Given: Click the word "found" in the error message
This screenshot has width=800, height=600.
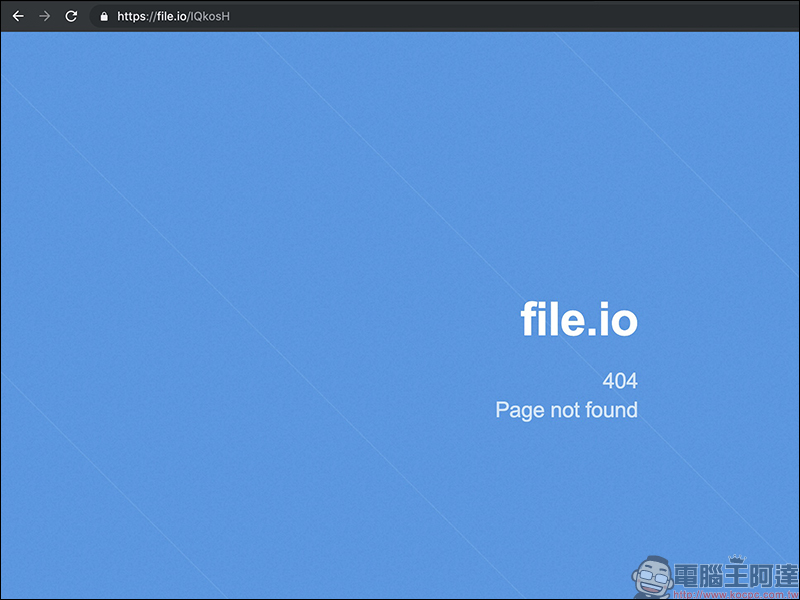Looking at the screenshot, I should click(614, 410).
